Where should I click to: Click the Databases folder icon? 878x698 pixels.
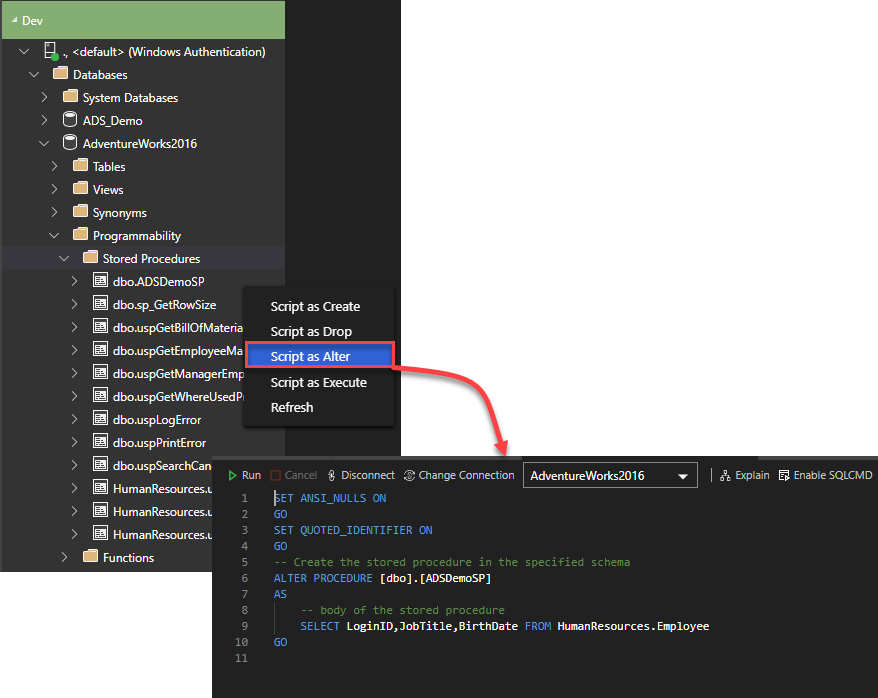pyautogui.click(x=60, y=74)
